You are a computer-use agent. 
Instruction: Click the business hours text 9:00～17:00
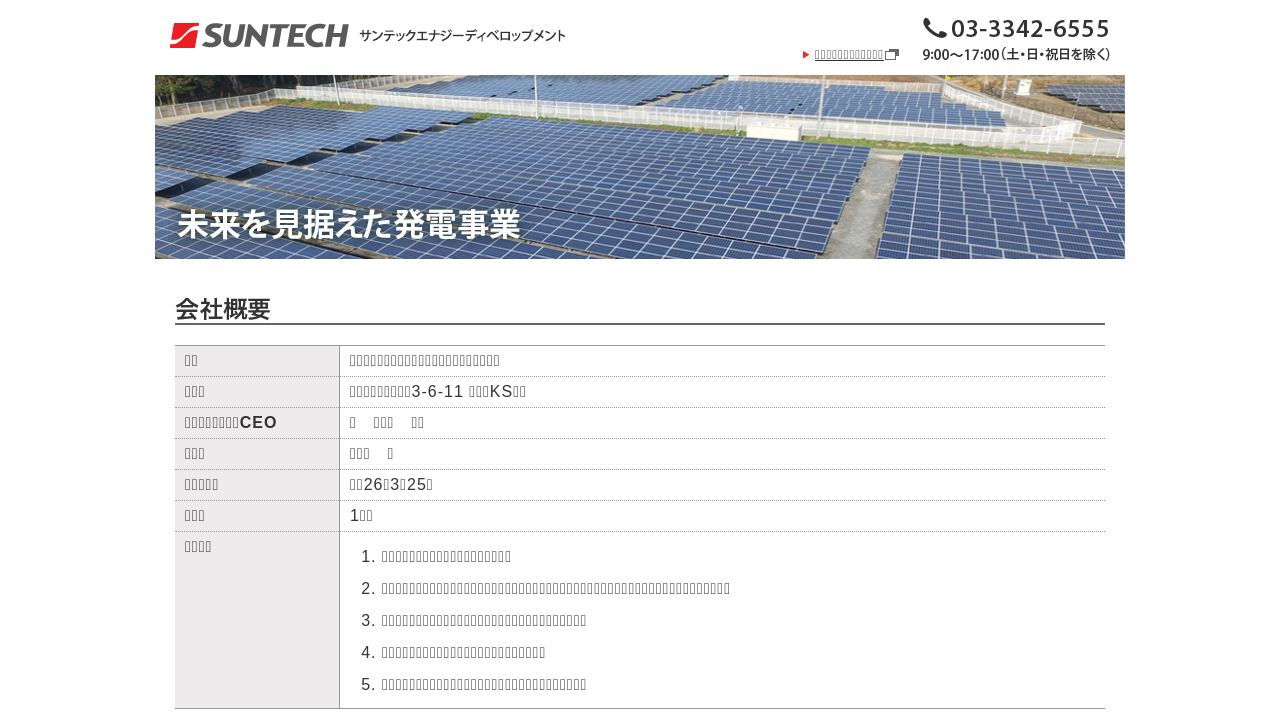[x=1016, y=55]
